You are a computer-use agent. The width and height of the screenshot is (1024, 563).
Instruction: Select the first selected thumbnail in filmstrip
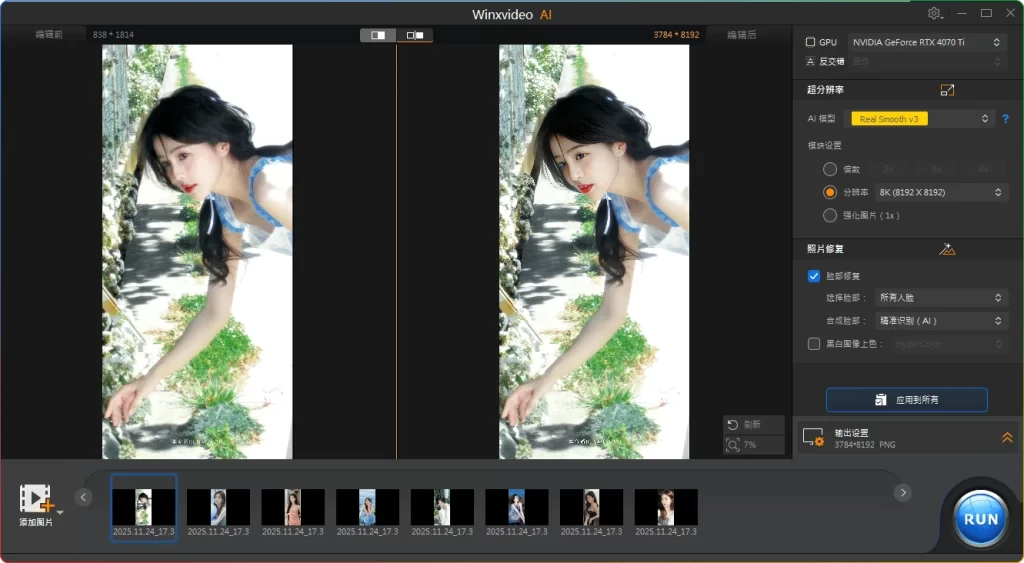144,507
